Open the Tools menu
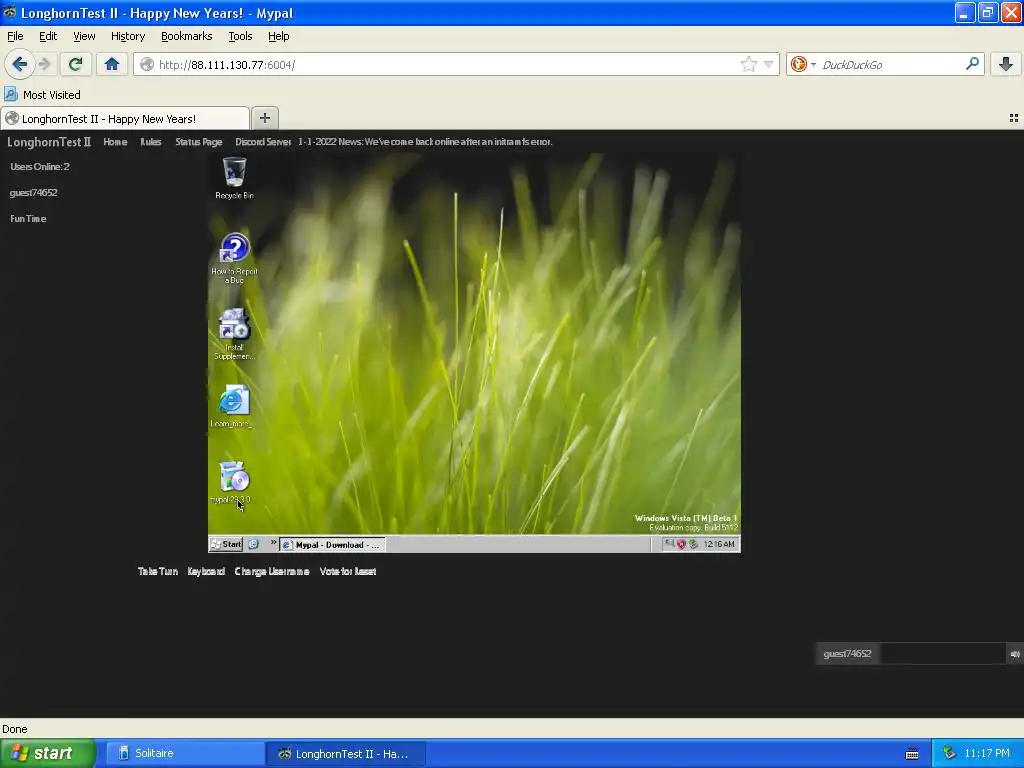The height and width of the screenshot is (768, 1024). point(240,36)
